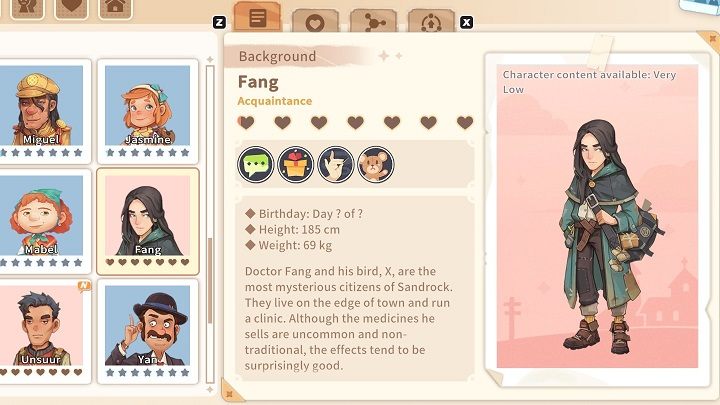Click the house icon in top bar
720x405 pixels.
pos(115,6)
